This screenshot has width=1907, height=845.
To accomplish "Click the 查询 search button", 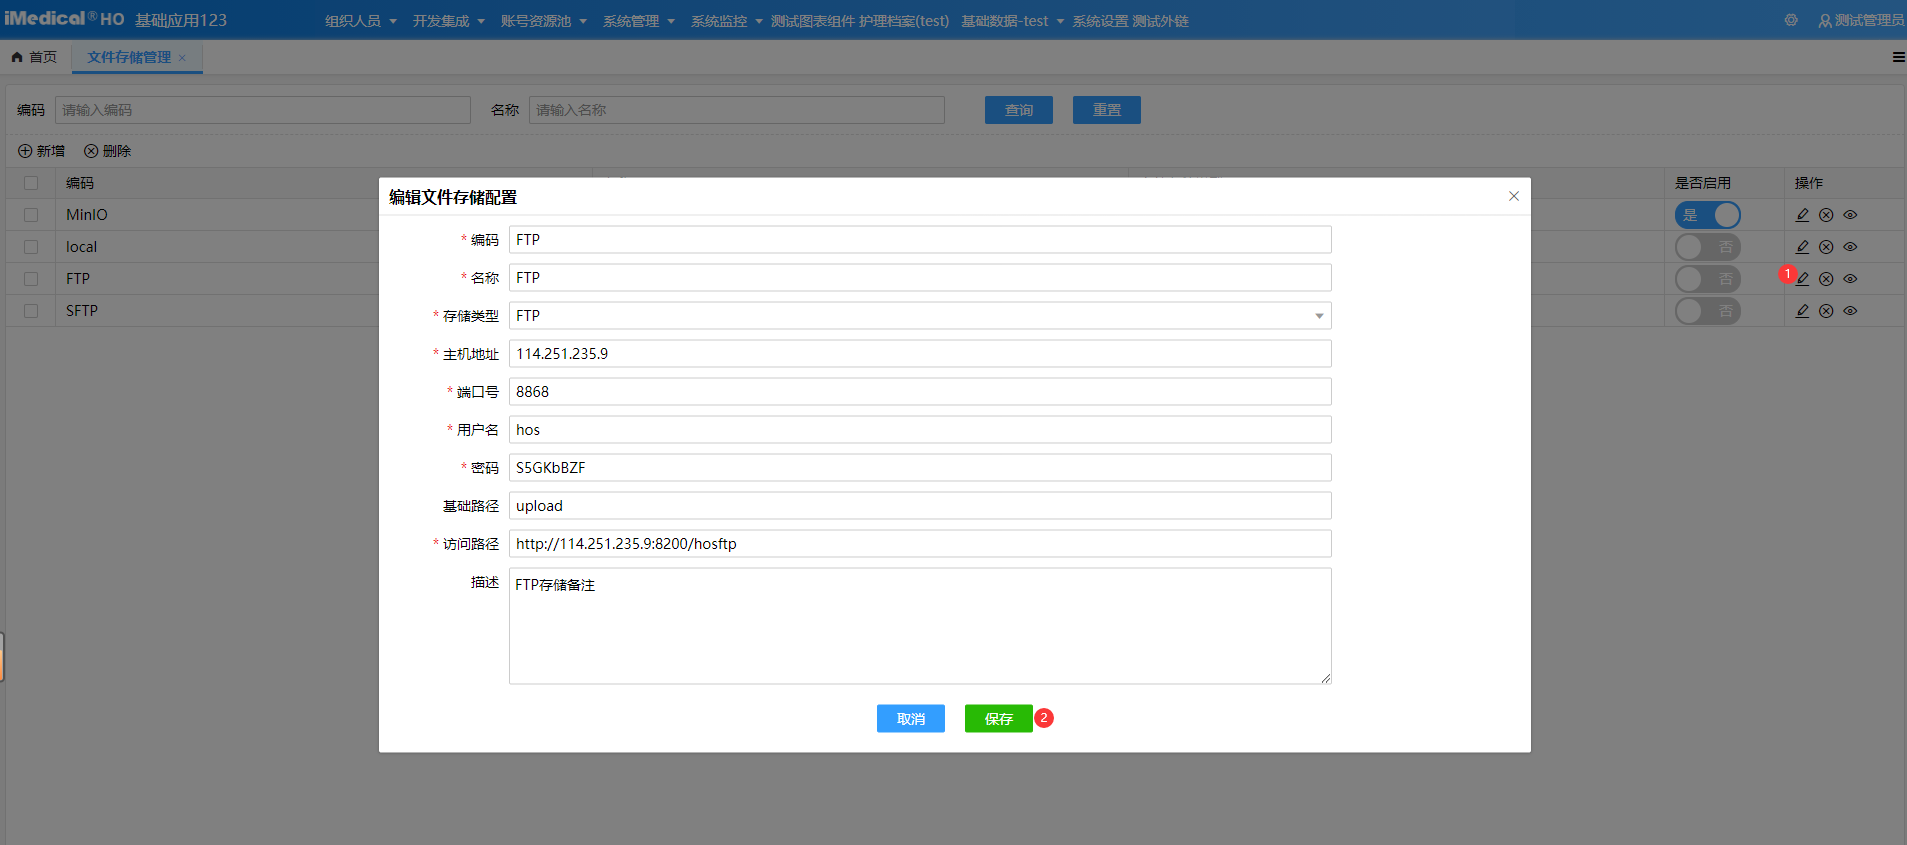I will 1019,110.
